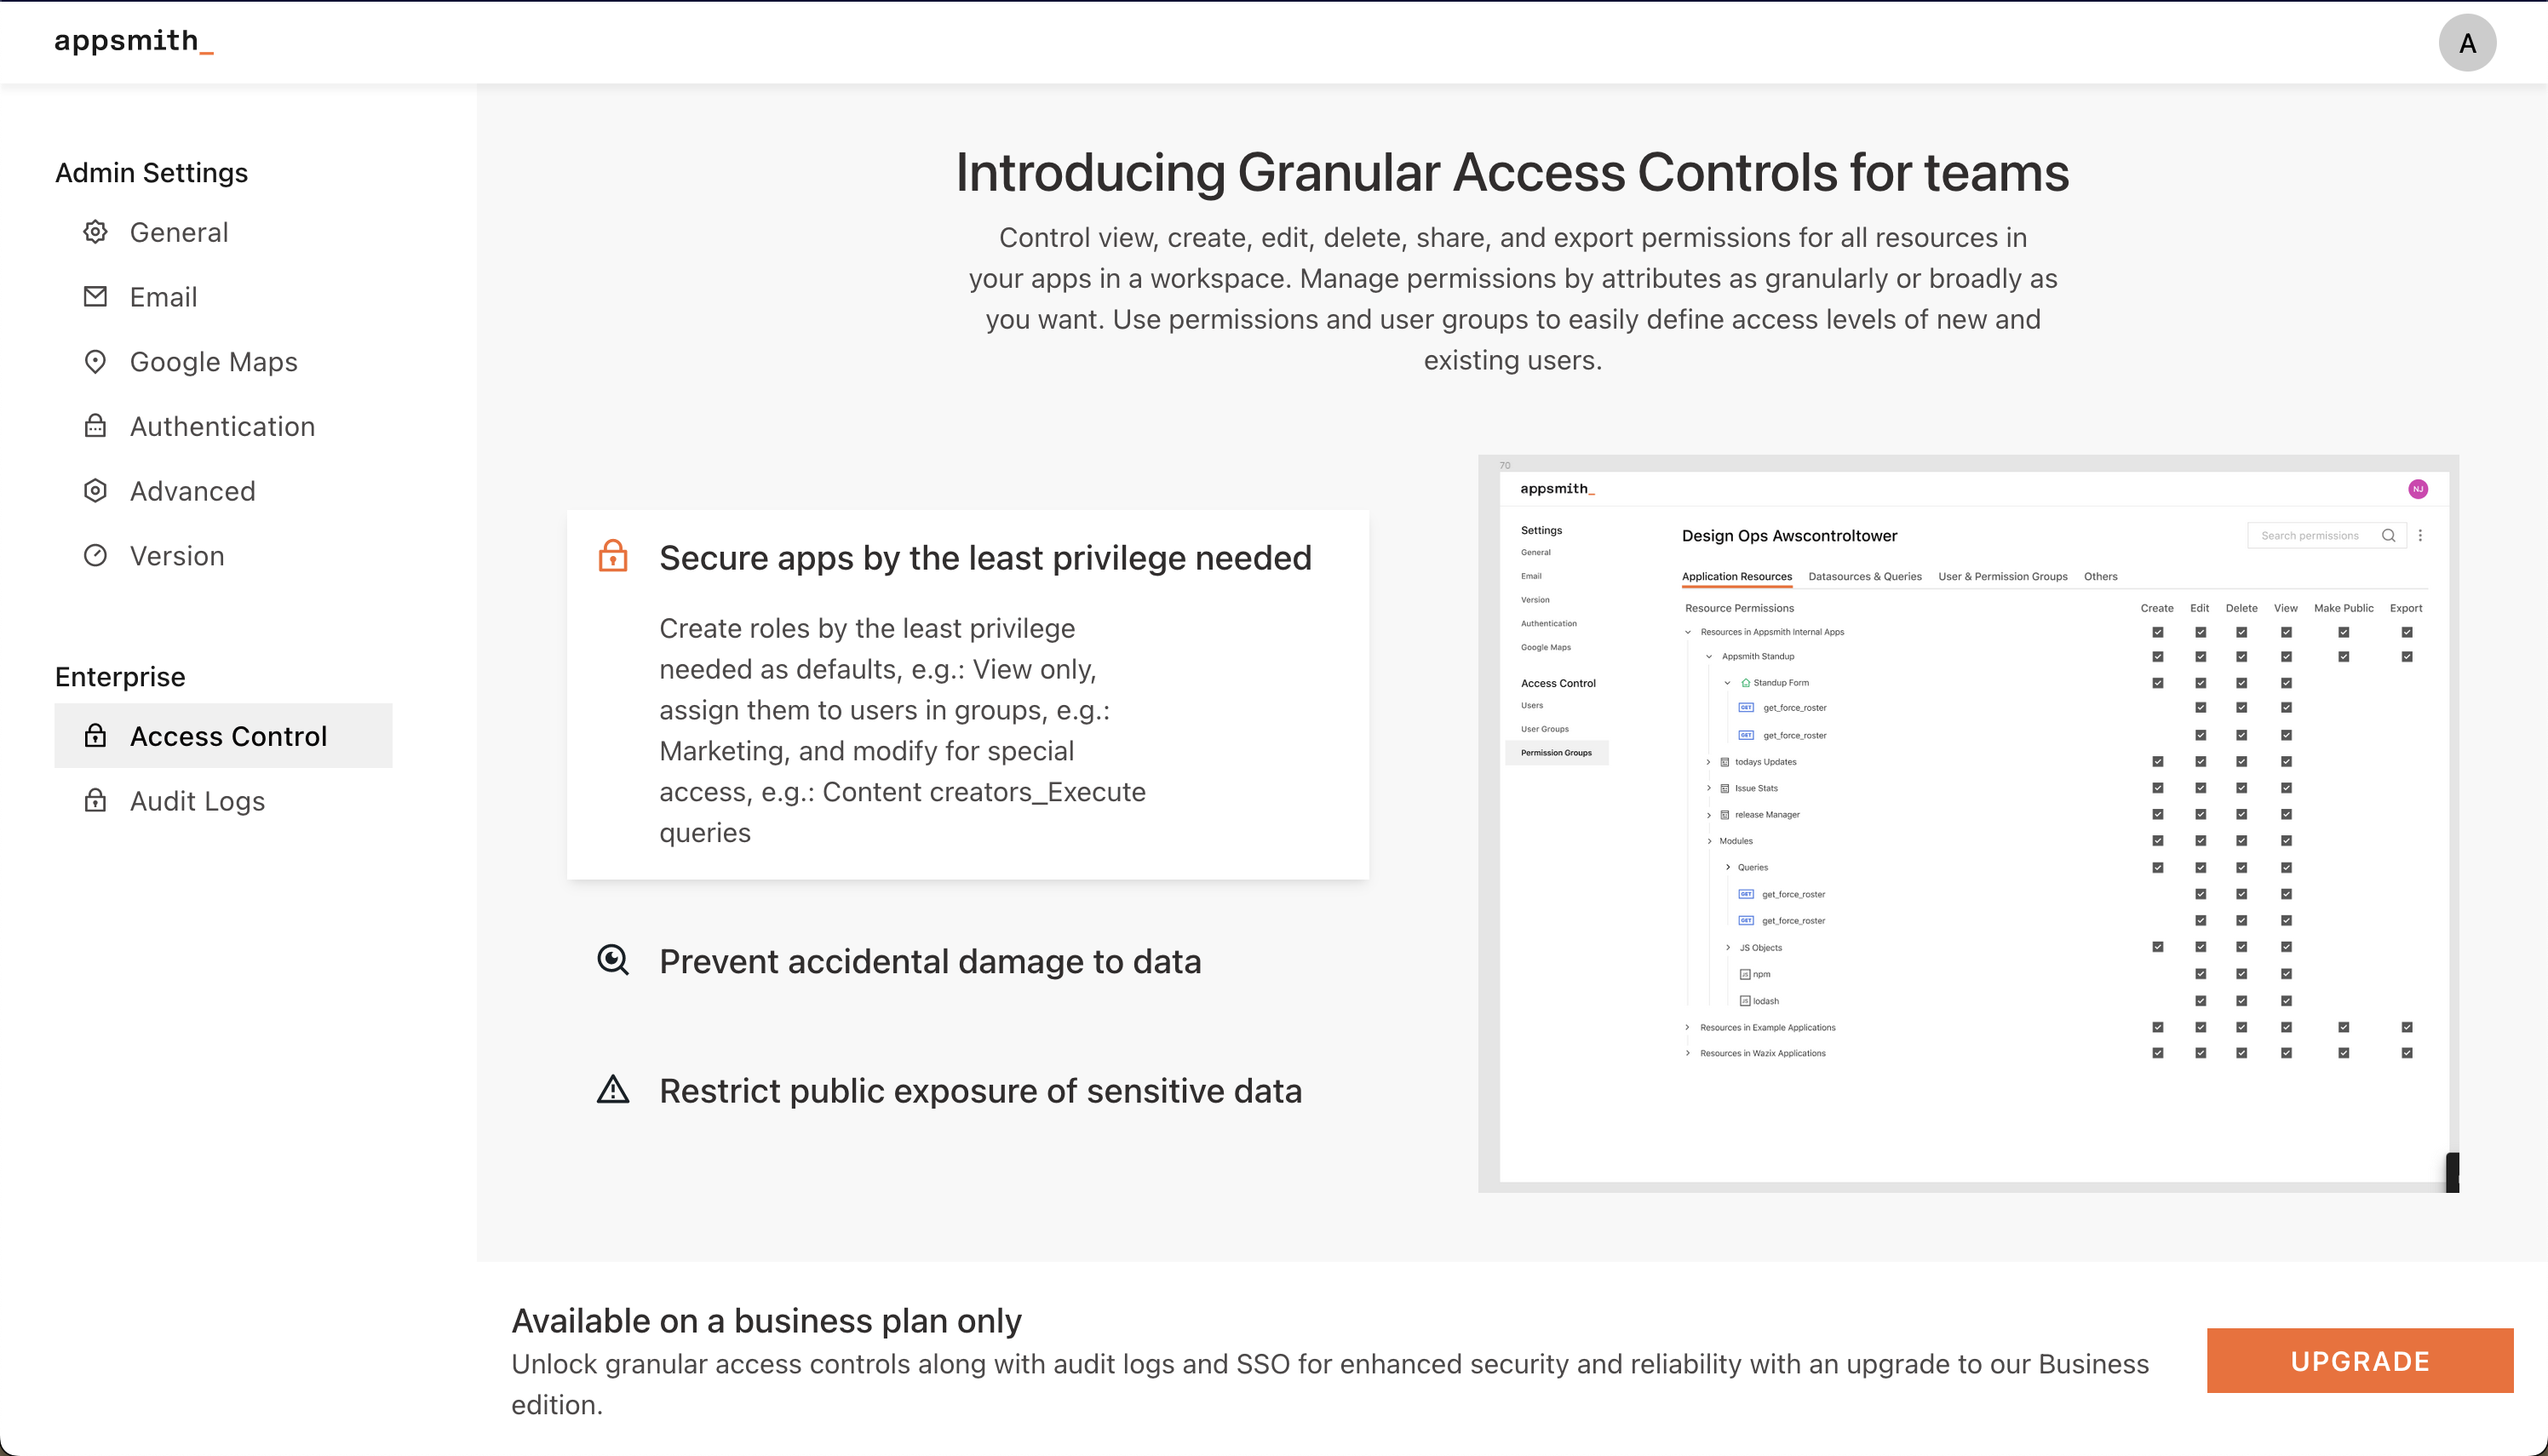Click the Google Maps pin icon
The width and height of the screenshot is (2548, 1456).
pyautogui.click(x=95, y=362)
